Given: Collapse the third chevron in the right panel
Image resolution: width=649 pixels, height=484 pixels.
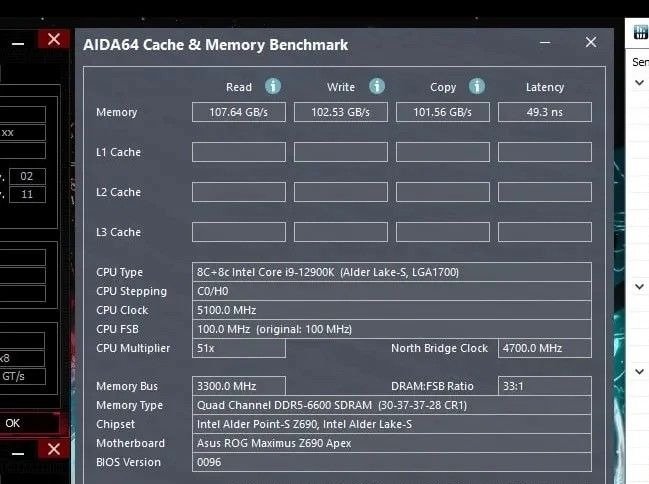Looking at the screenshot, I should [x=639, y=371].
